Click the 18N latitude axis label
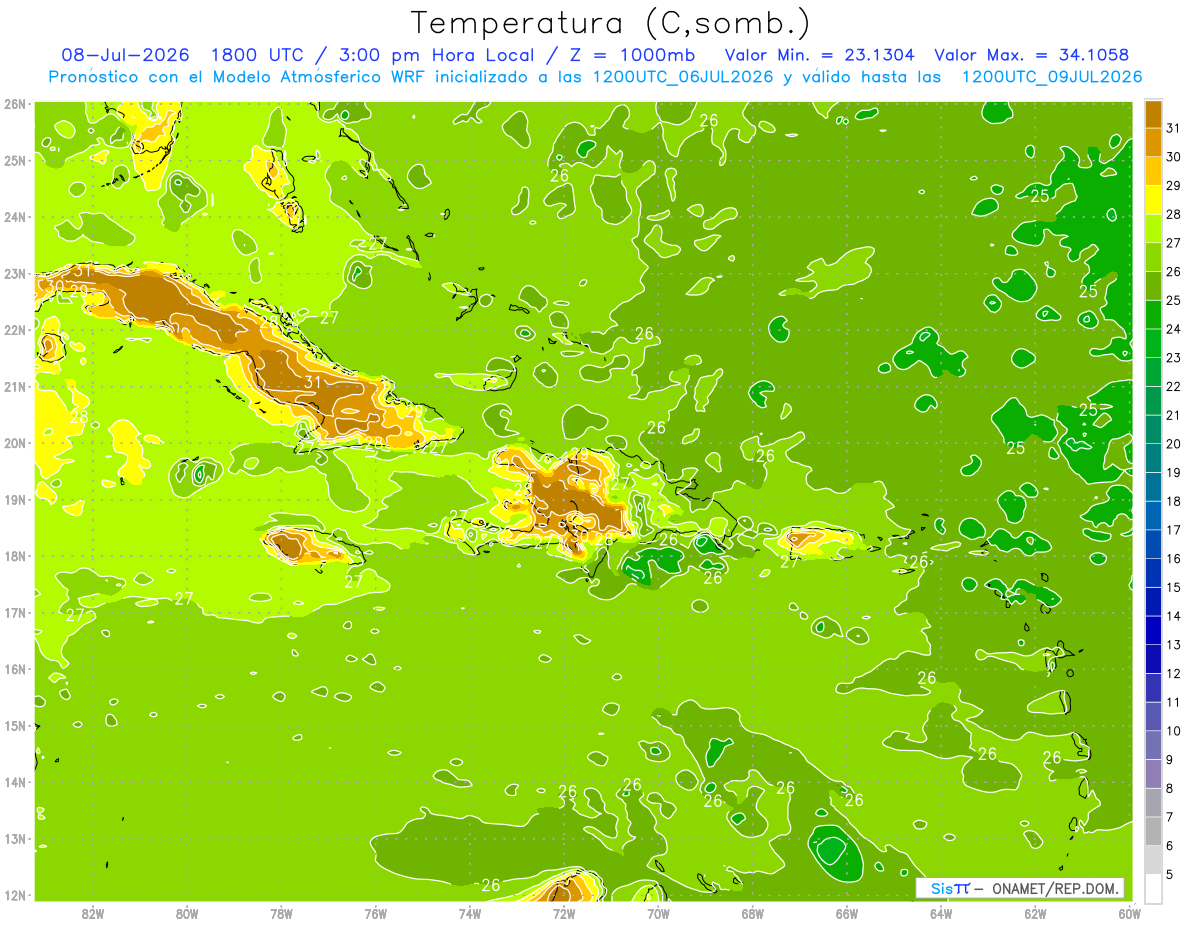This screenshot has width=1200, height=927. click(x=16, y=556)
